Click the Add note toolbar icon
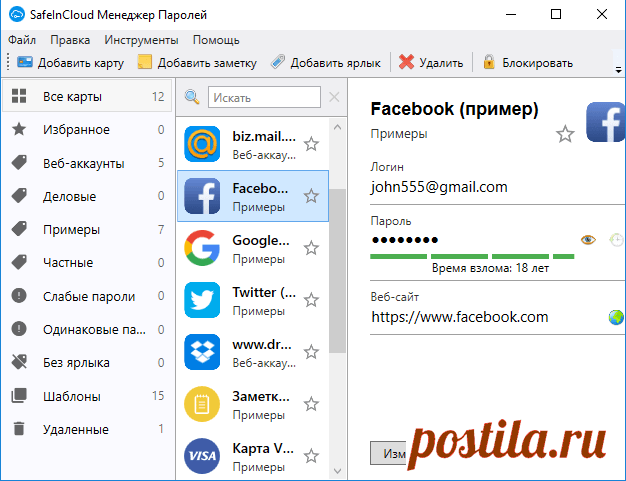626x481 pixels. coord(145,62)
